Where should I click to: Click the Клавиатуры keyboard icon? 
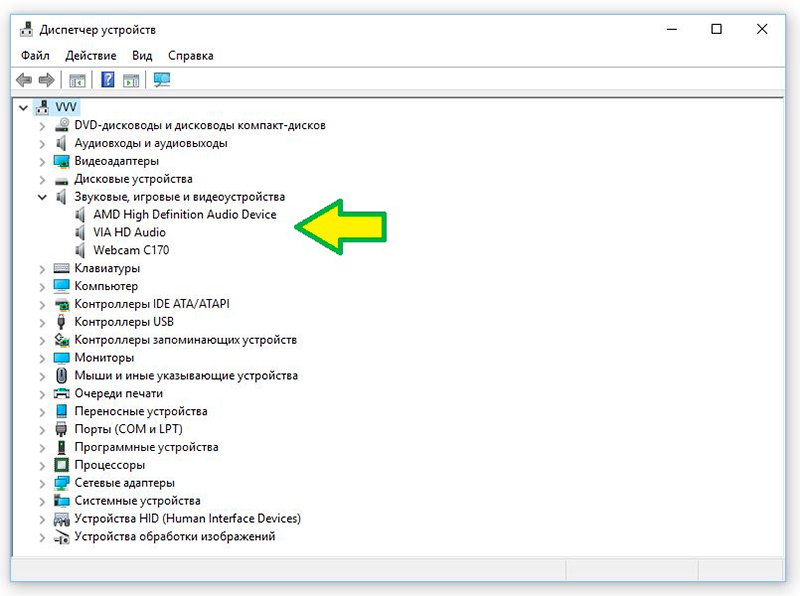[62, 268]
